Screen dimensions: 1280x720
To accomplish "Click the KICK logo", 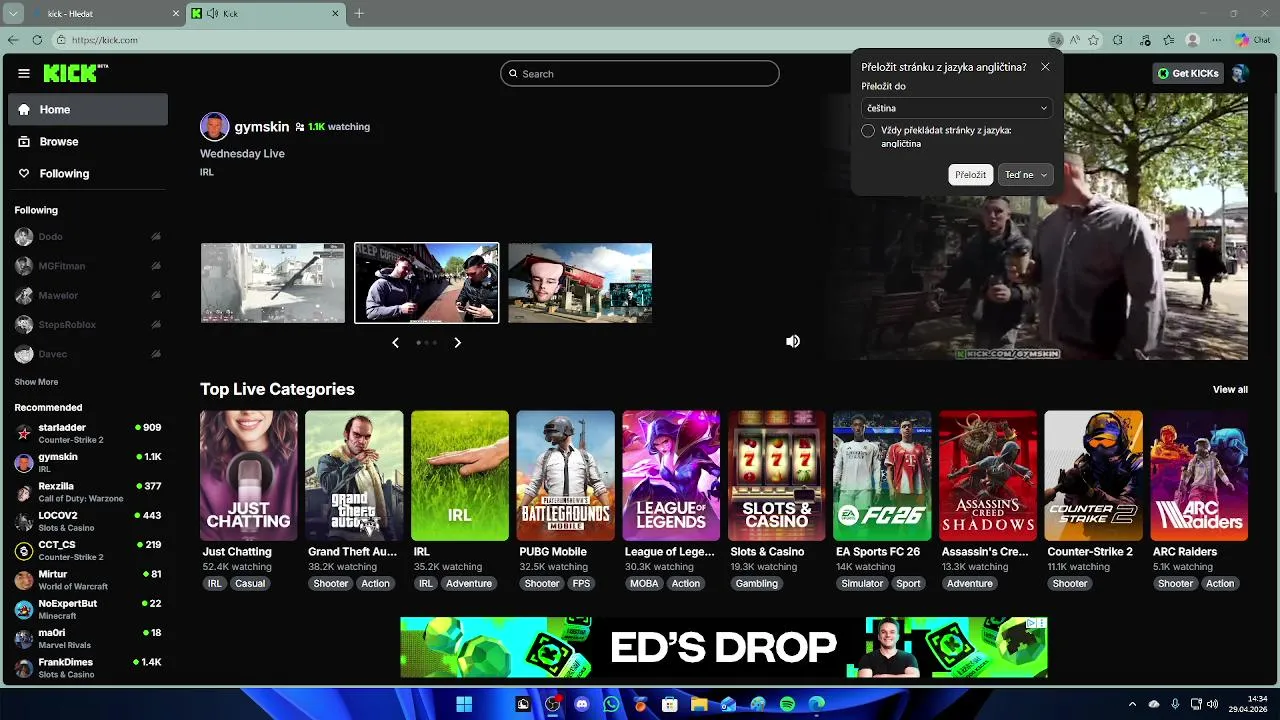I will click(x=75, y=73).
